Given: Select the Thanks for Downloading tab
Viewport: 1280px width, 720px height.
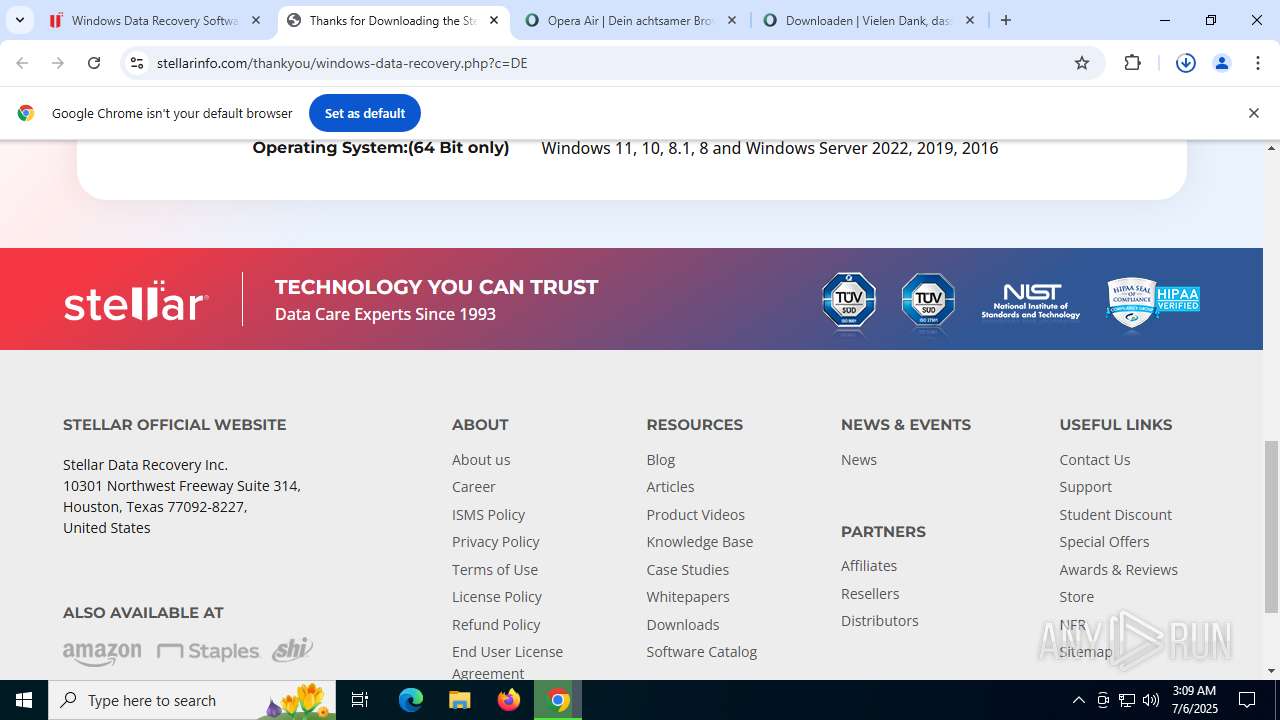Looking at the screenshot, I should (394, 20).
